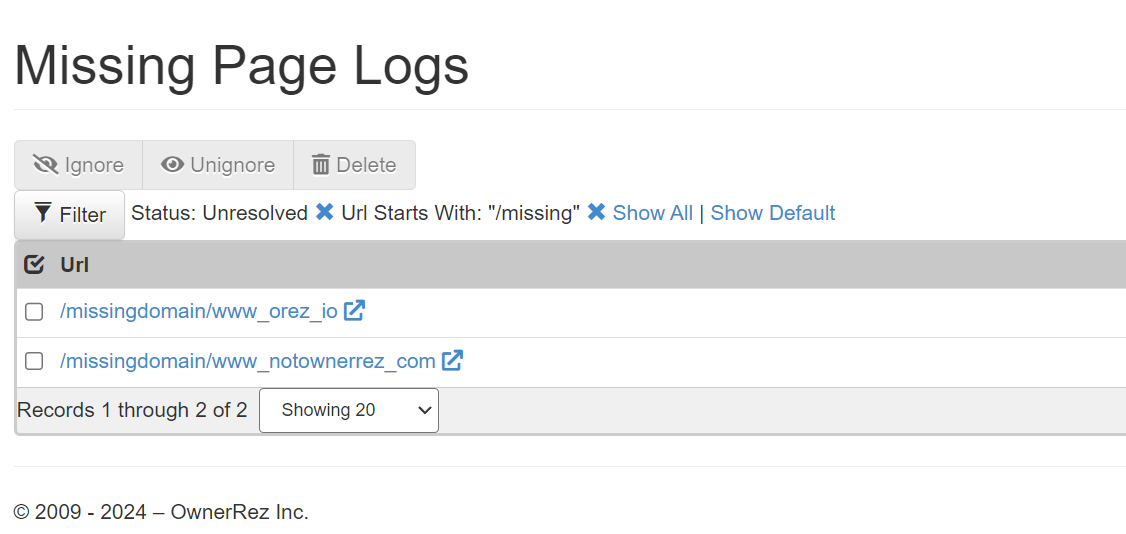Remove the Status: Unresolved filter
Screen dimensions: 1126x534
(x=324, y=213)
